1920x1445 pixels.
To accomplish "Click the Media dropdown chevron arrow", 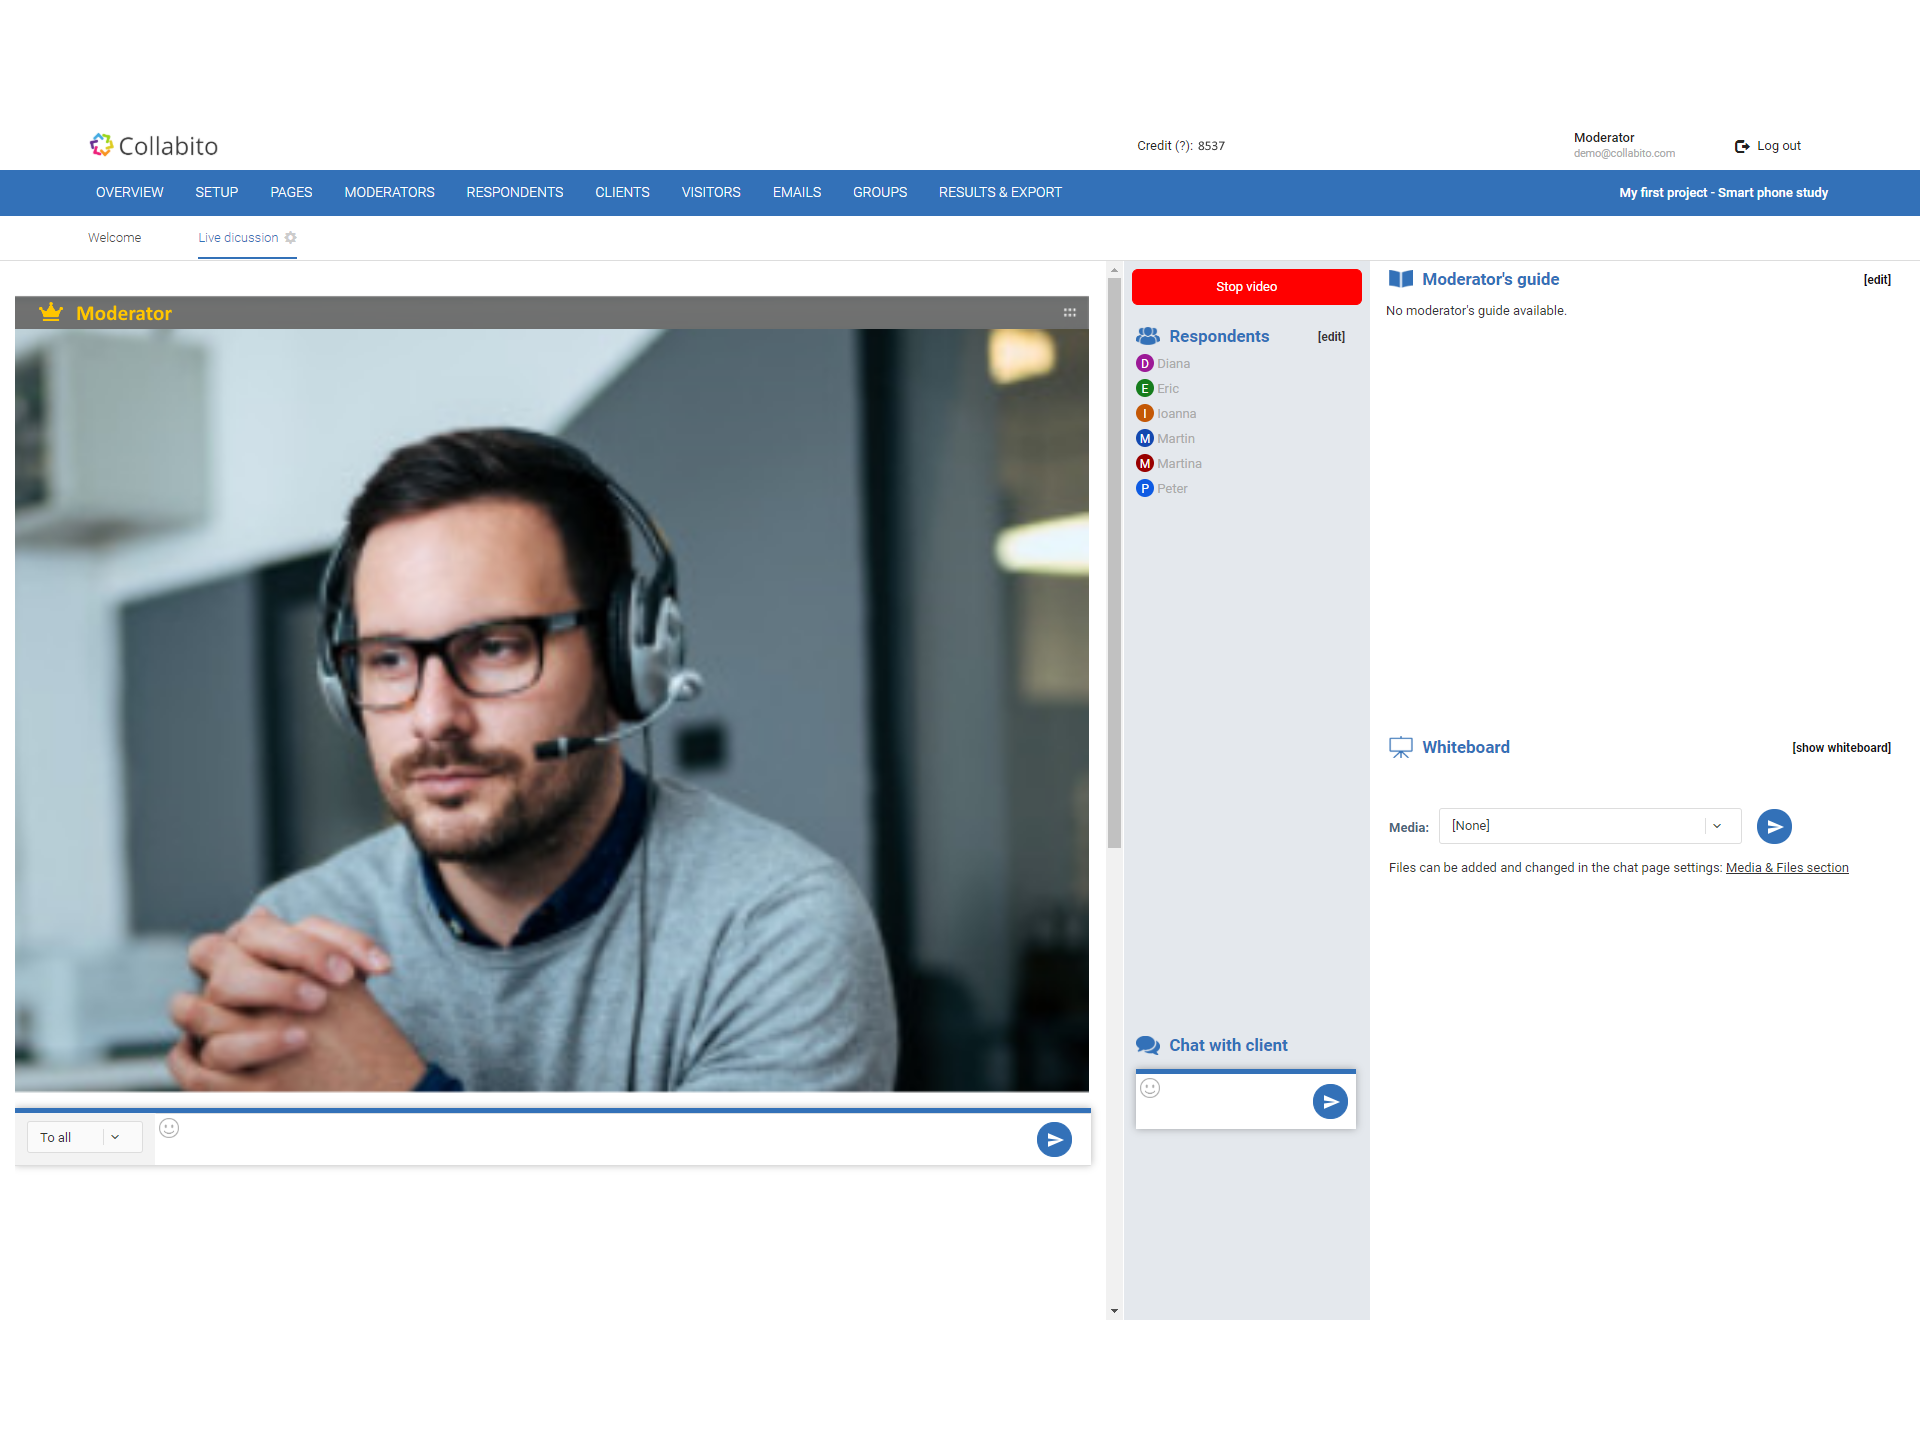I will [x=1717, y=826].
